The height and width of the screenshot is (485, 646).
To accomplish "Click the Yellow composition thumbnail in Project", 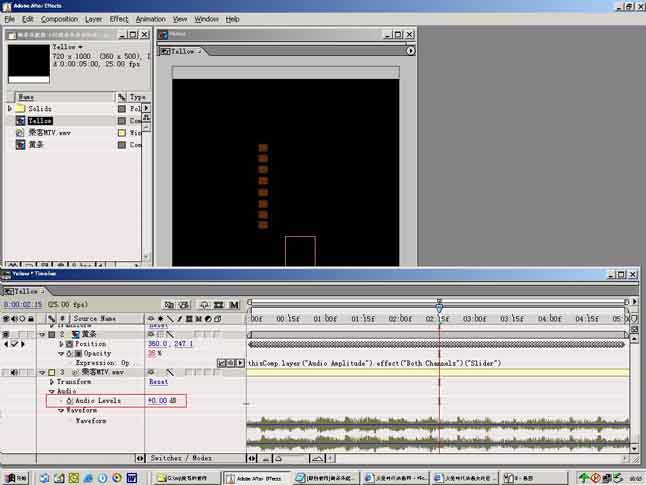I will pos(29,64).
